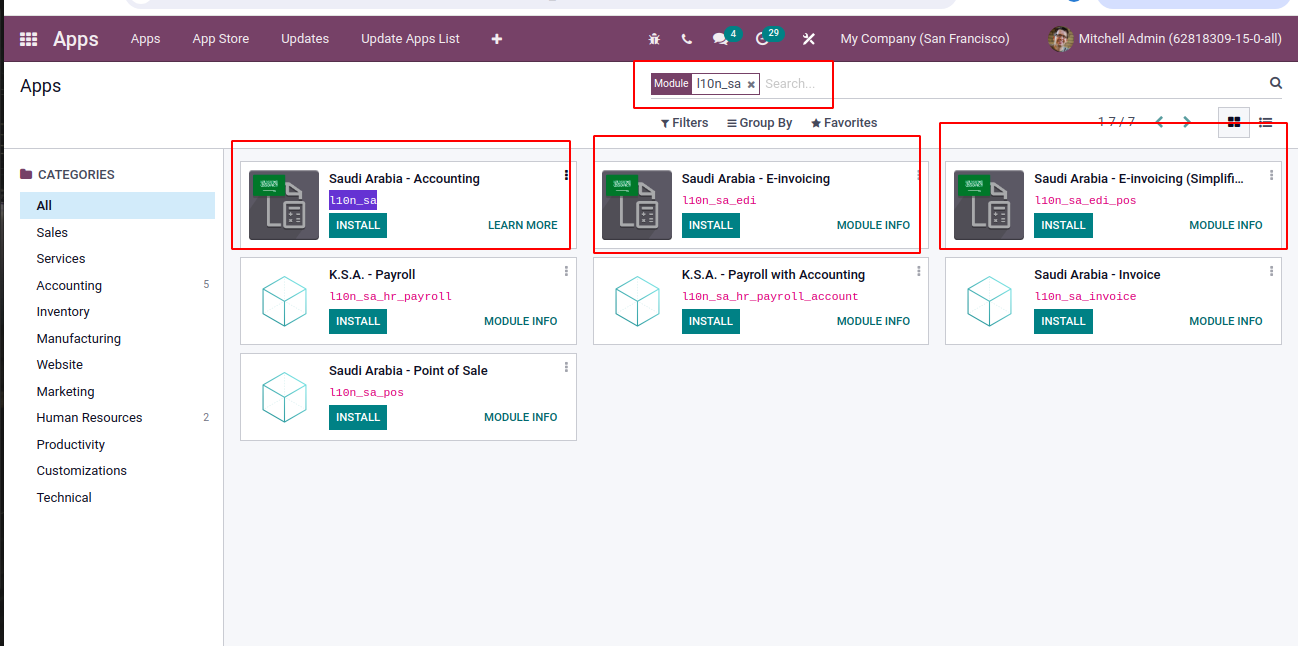Image resolution: width=1298 pixels, height=646 pixels.
Task: Open kebab menu on Saudi Arabia - Invoice card
Action: click(x=1271, y=271)
